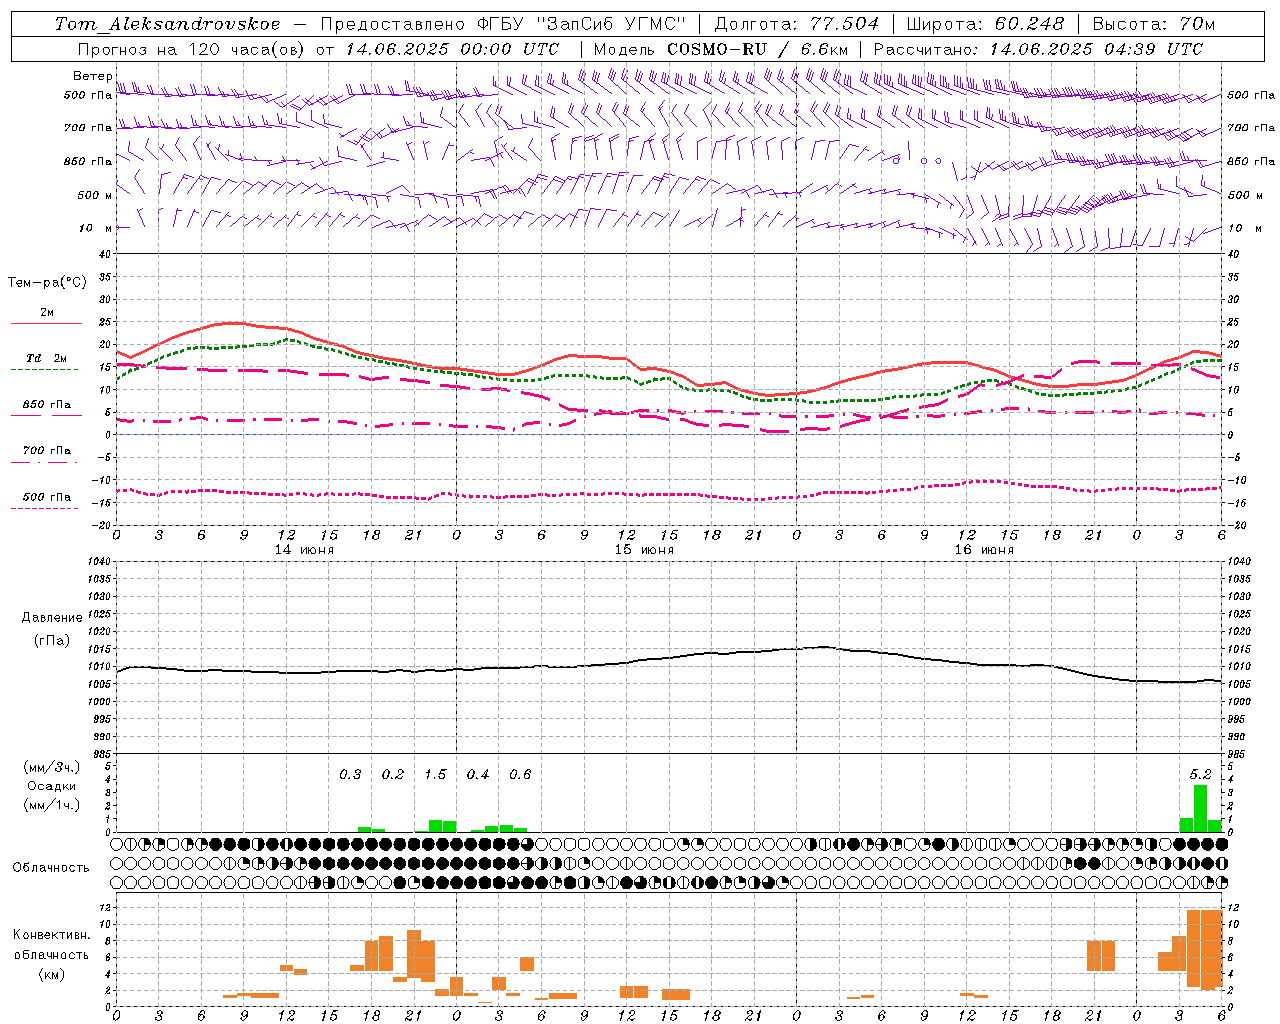This screenshot has height=1024, width=1280.
Task: Click the (км) unit label under convective cloudiness
Action: [51, 974]
